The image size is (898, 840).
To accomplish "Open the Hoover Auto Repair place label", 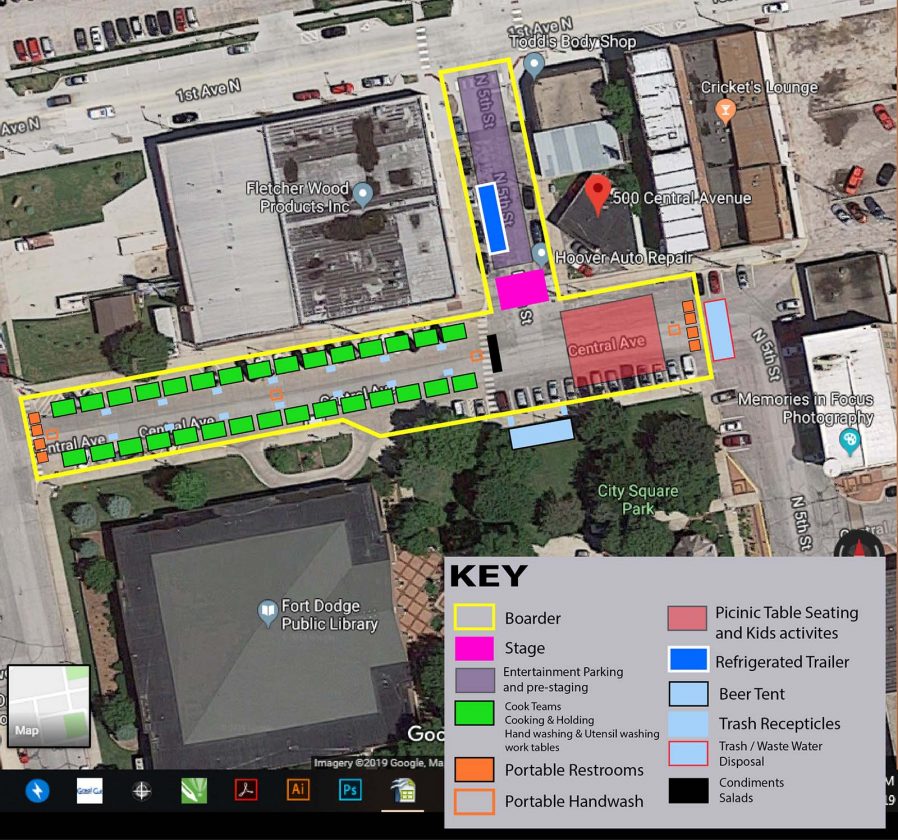I will pyautogui.click(x=624, y=258).
